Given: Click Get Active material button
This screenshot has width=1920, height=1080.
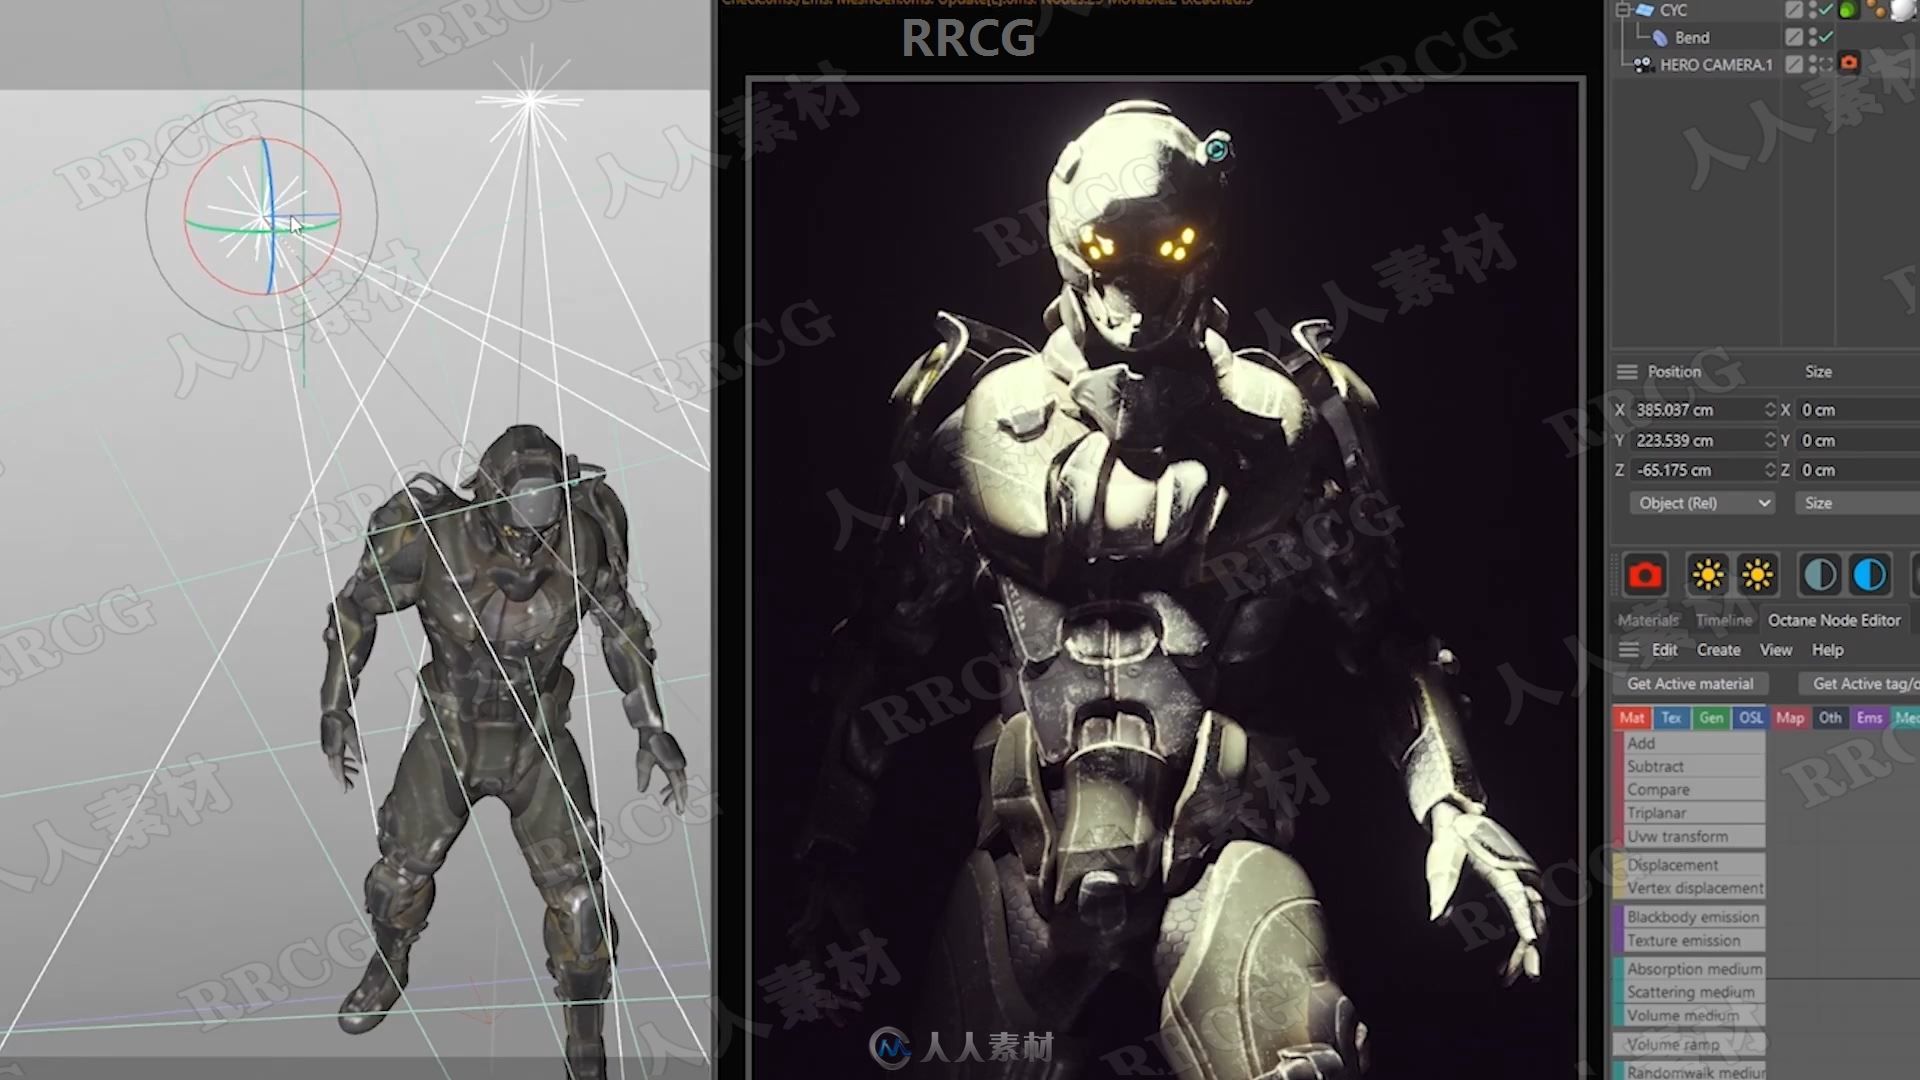Looking at the screenshot, I should [1691, 682].
